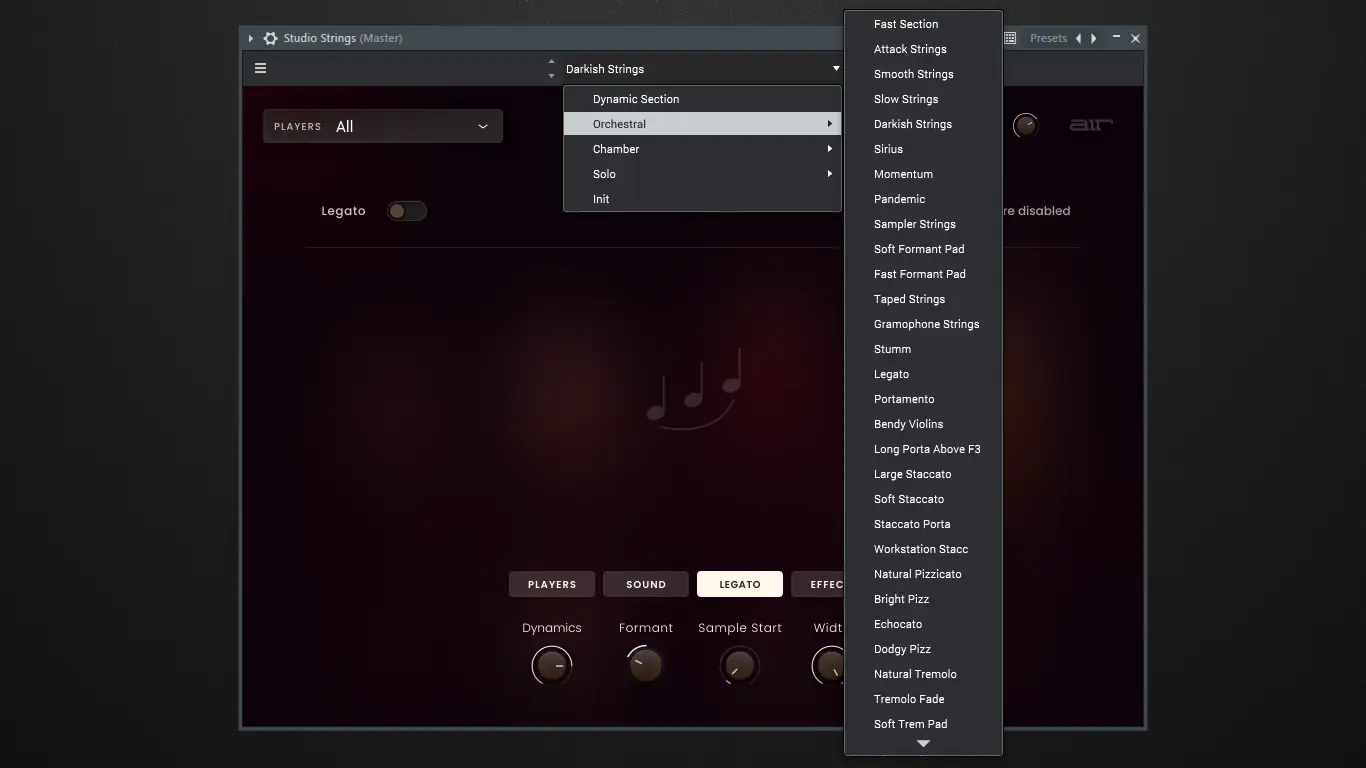Pick Darkish Strings in the submenu list
Viewport: 1366px width, 768px height.
923,124
